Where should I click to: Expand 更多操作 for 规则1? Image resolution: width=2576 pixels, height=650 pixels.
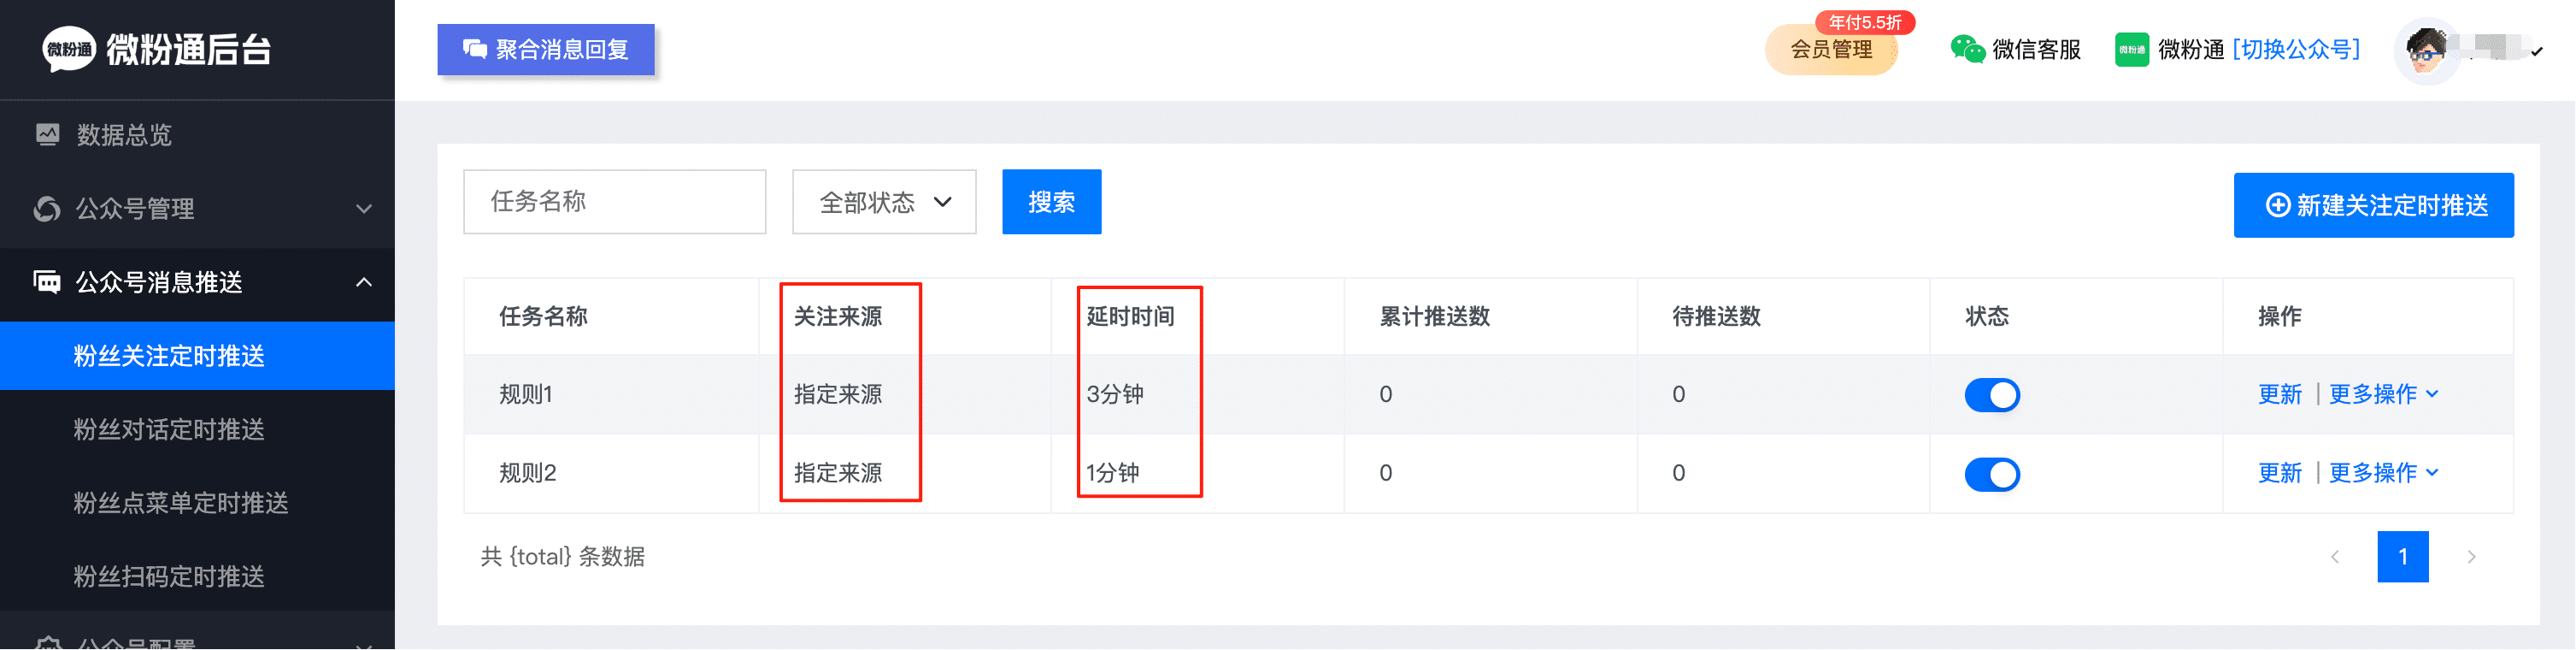[2383, 394]
